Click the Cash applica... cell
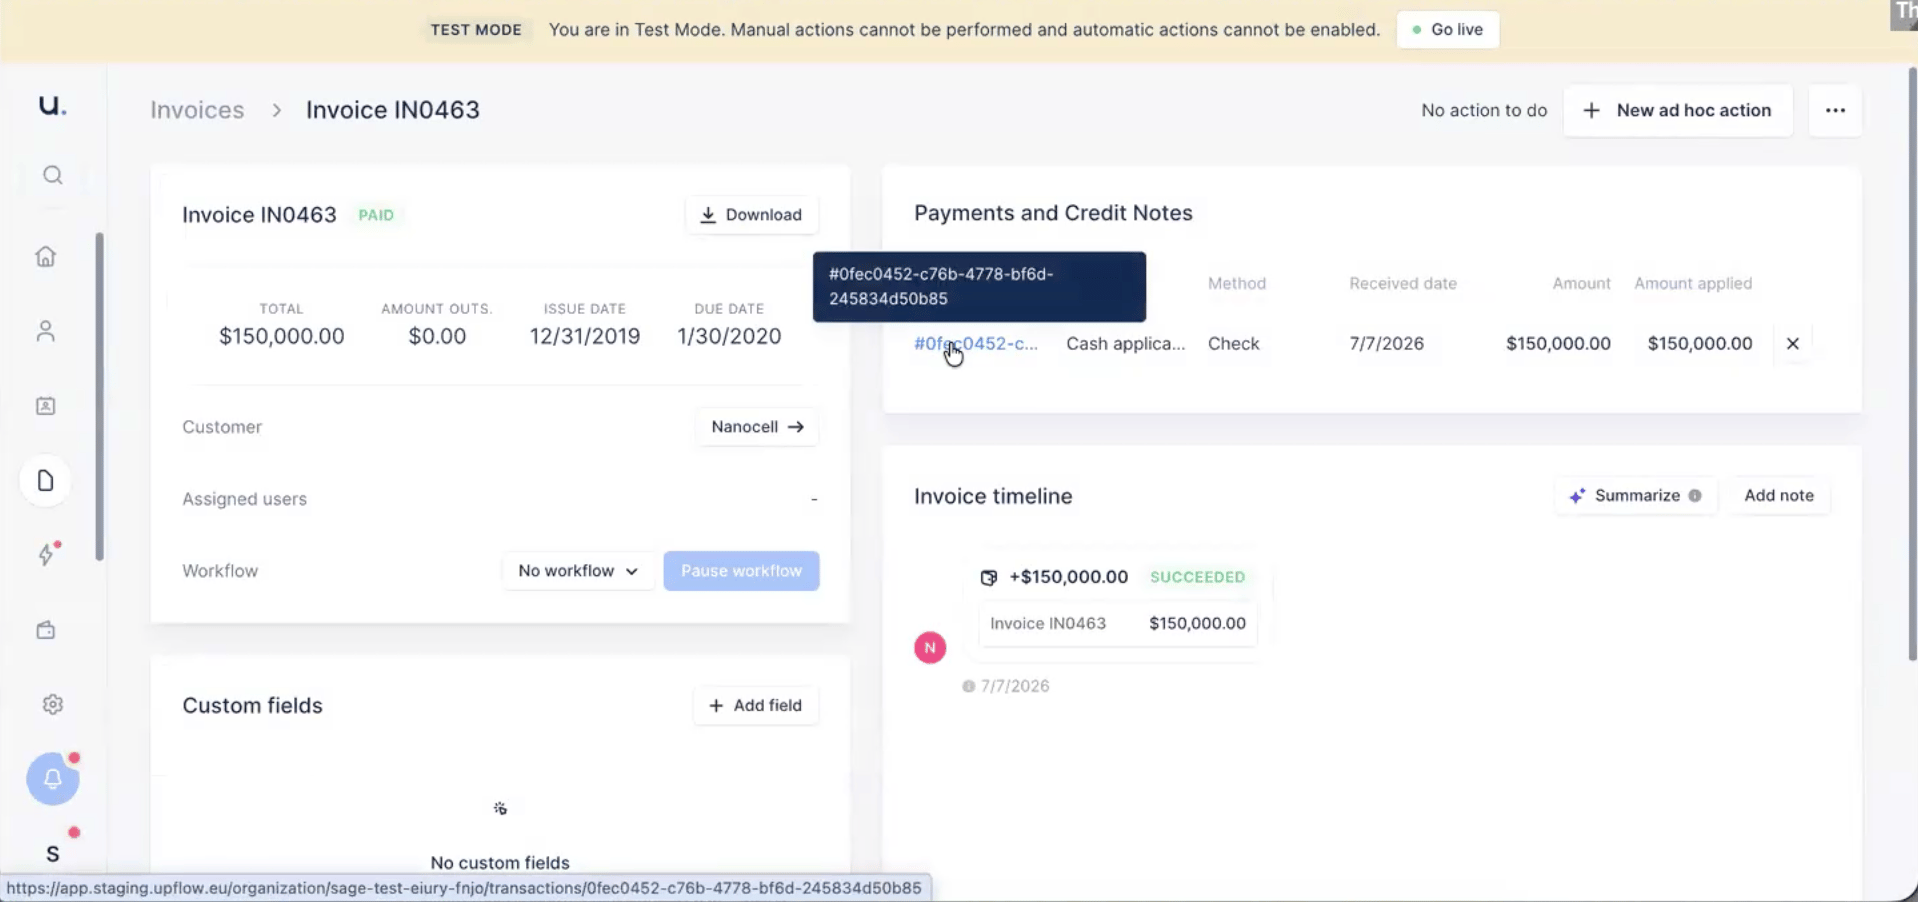1918x902 pixels. pos(1125,343)
